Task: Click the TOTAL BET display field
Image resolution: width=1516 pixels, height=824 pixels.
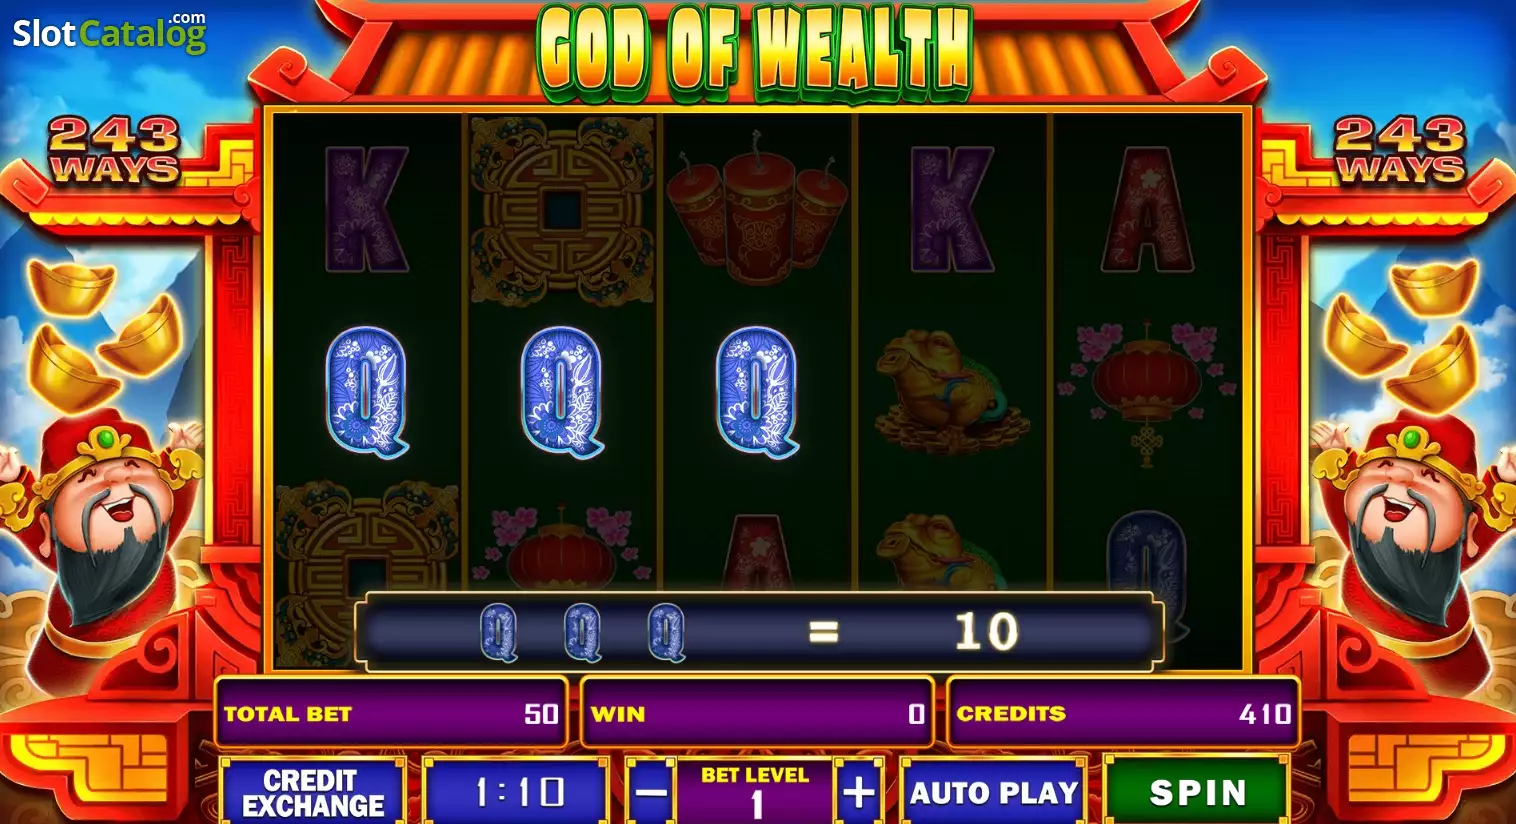Action: 391,713
